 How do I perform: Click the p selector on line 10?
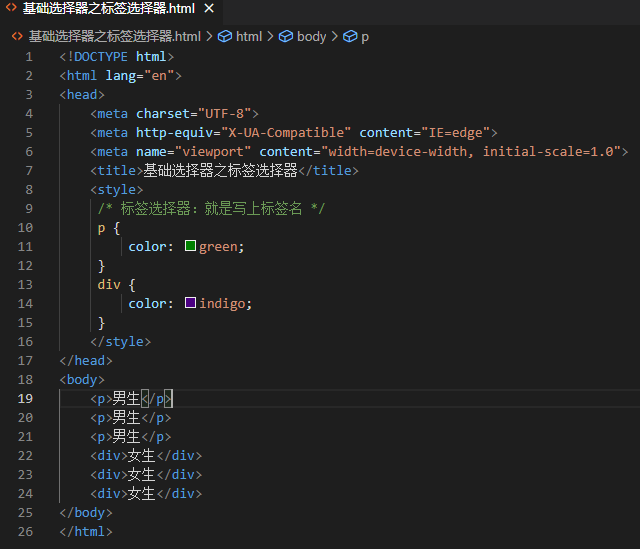(x=101, y=228)
